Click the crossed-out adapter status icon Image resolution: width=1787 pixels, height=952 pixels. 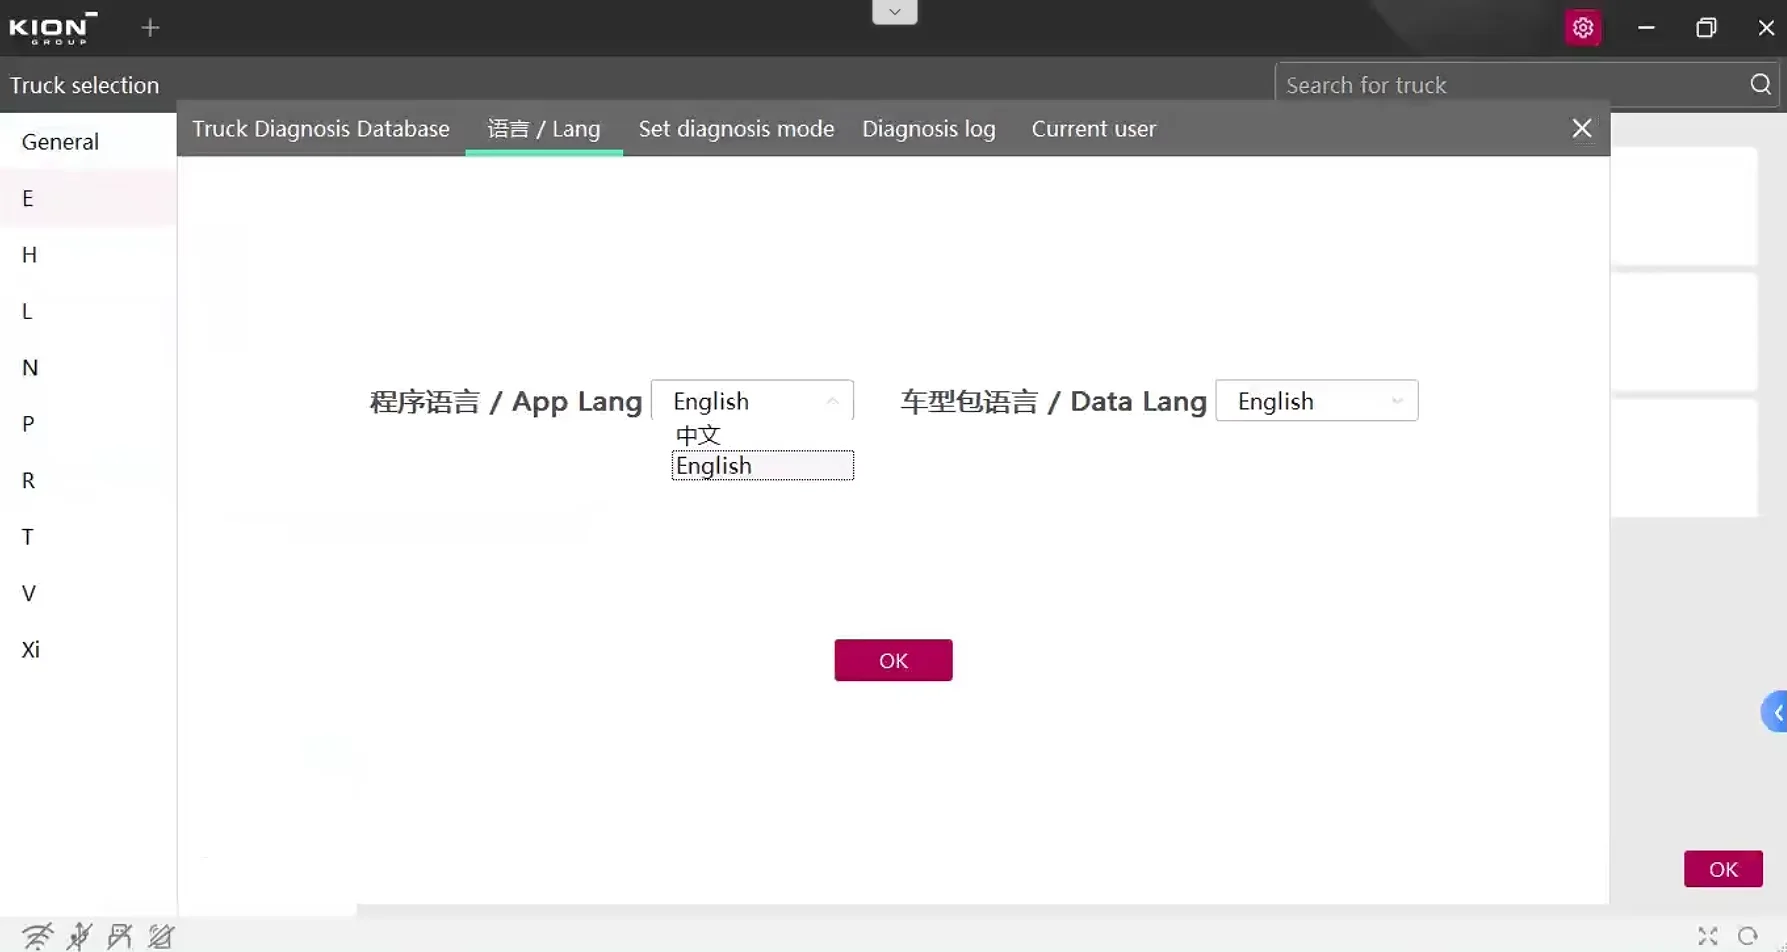click(120, 936)
